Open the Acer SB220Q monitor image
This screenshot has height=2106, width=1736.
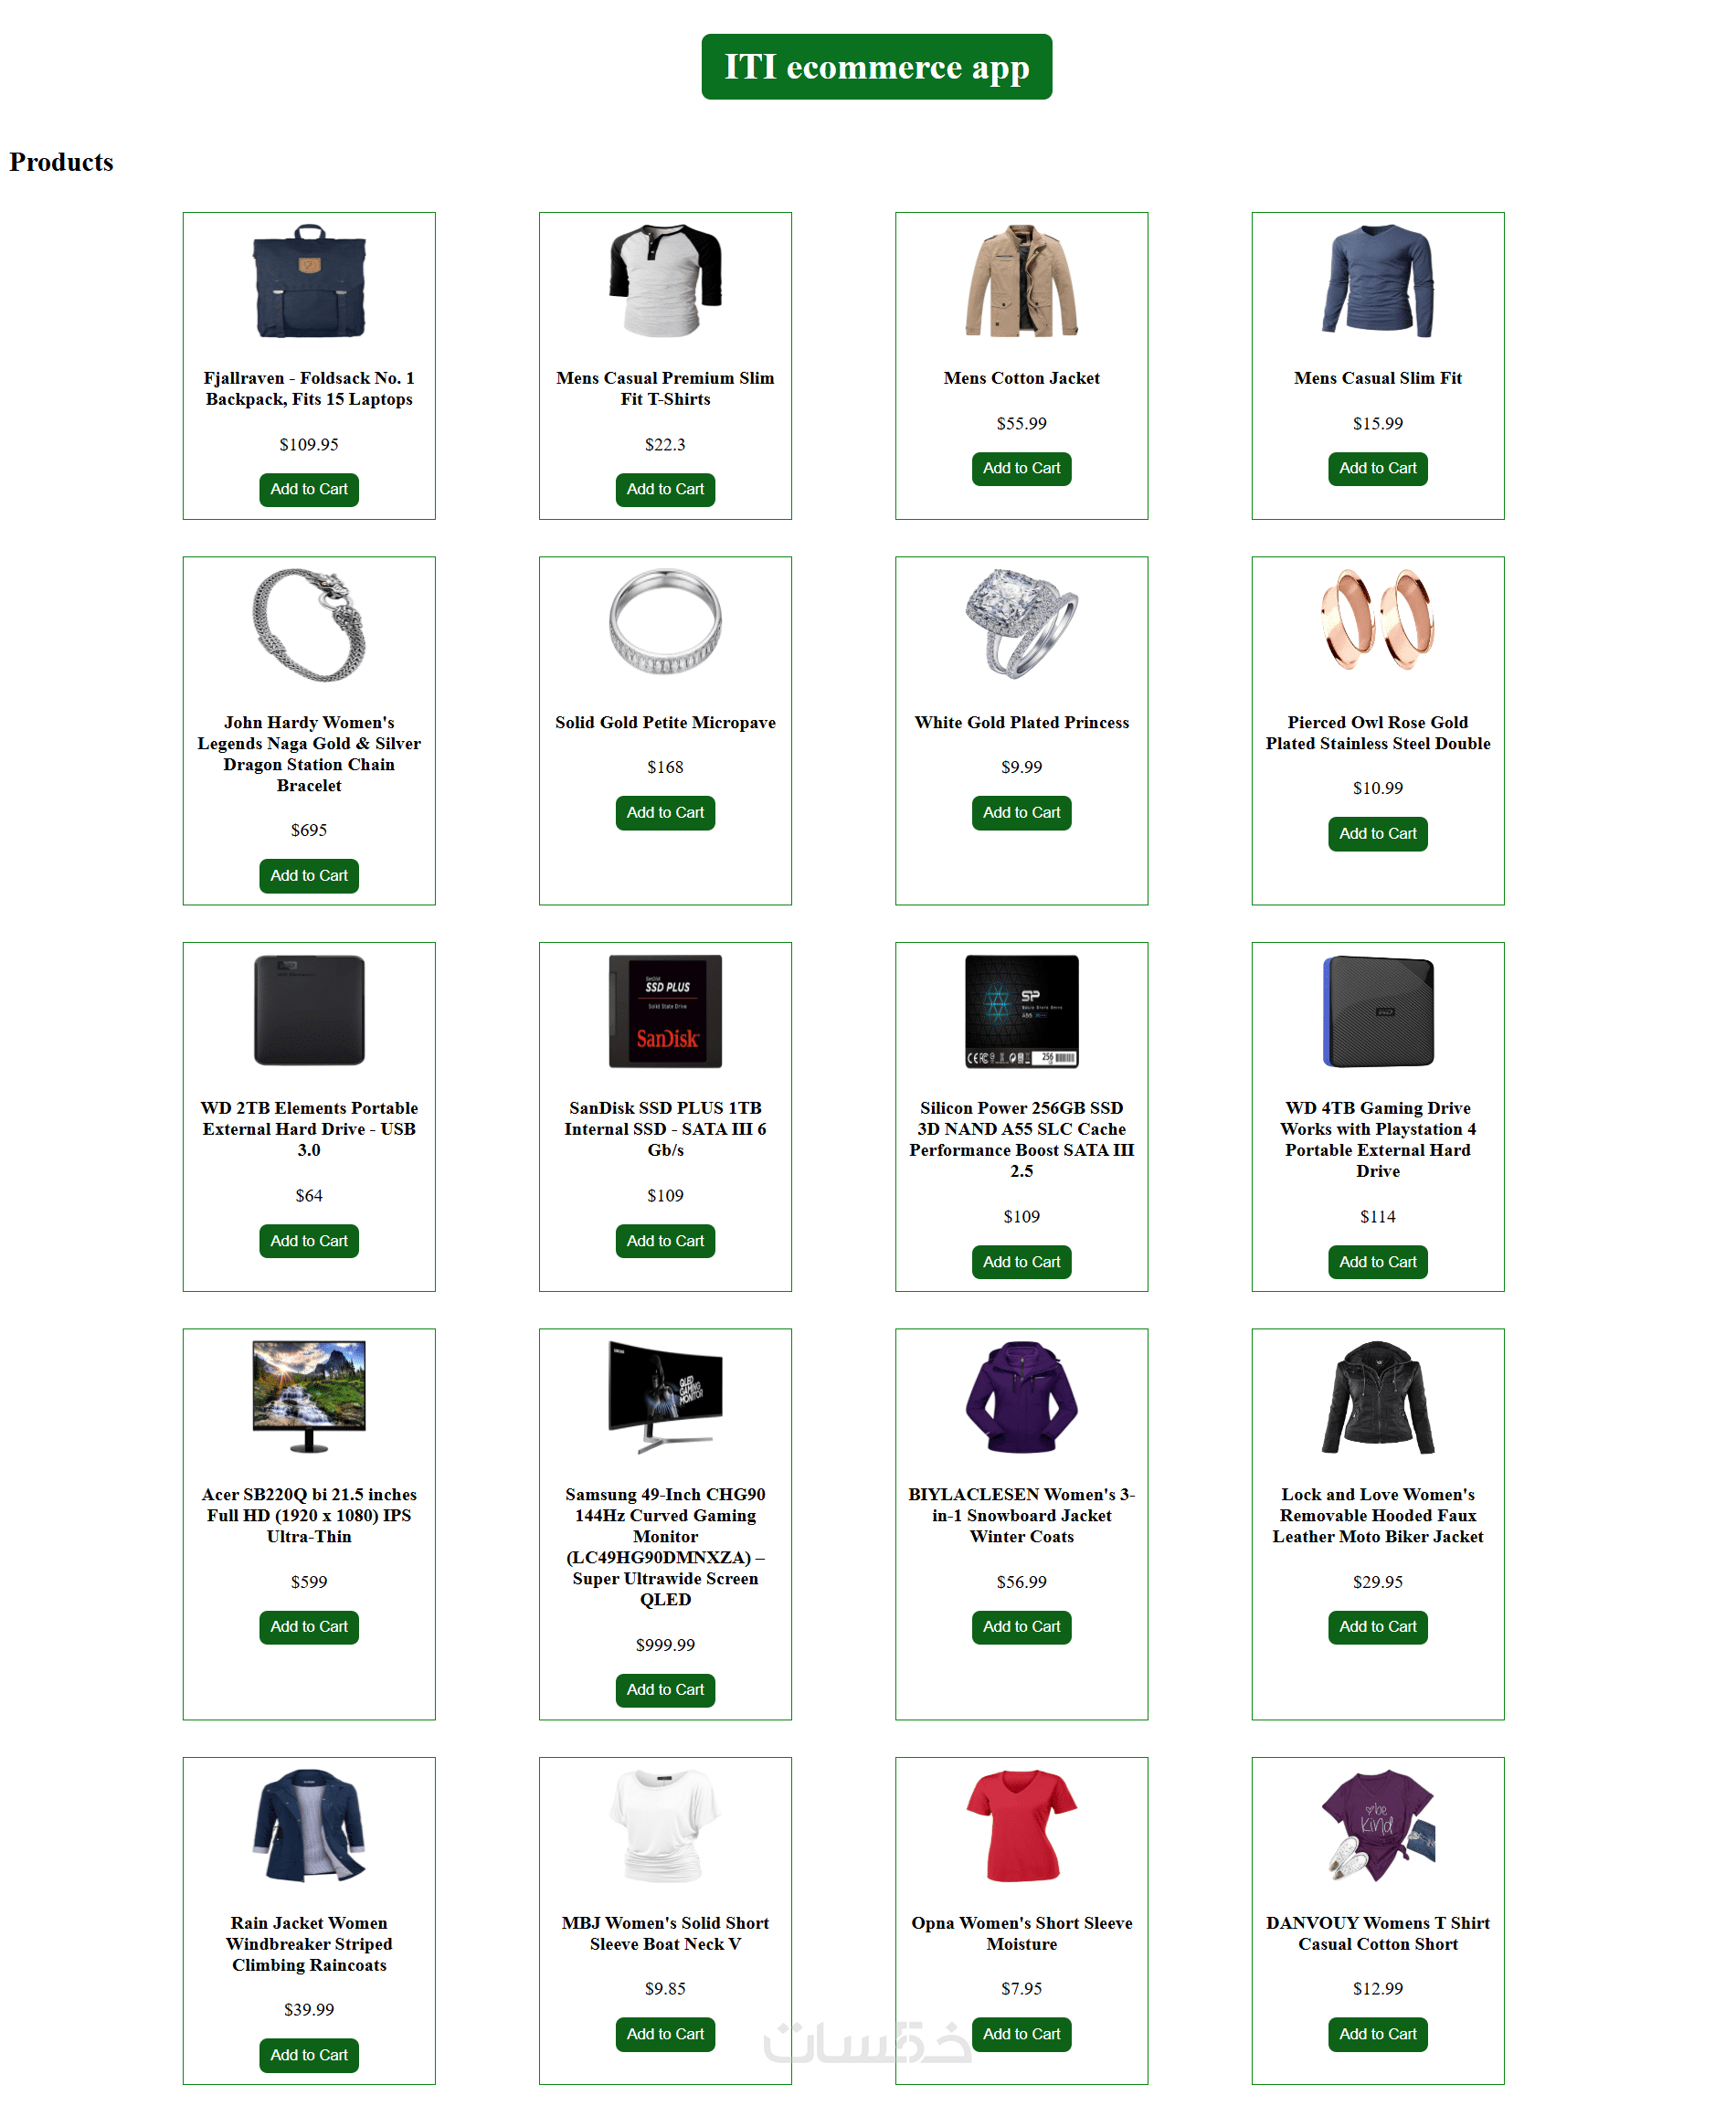309,1397
